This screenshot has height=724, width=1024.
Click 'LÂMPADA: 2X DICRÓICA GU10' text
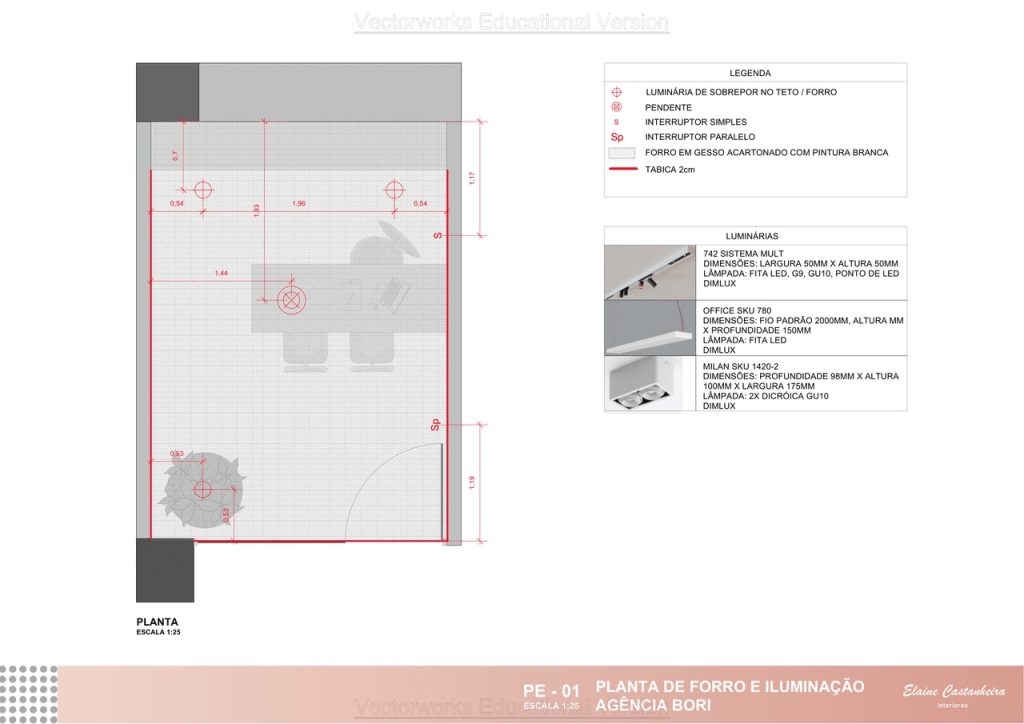pos(765,396)
